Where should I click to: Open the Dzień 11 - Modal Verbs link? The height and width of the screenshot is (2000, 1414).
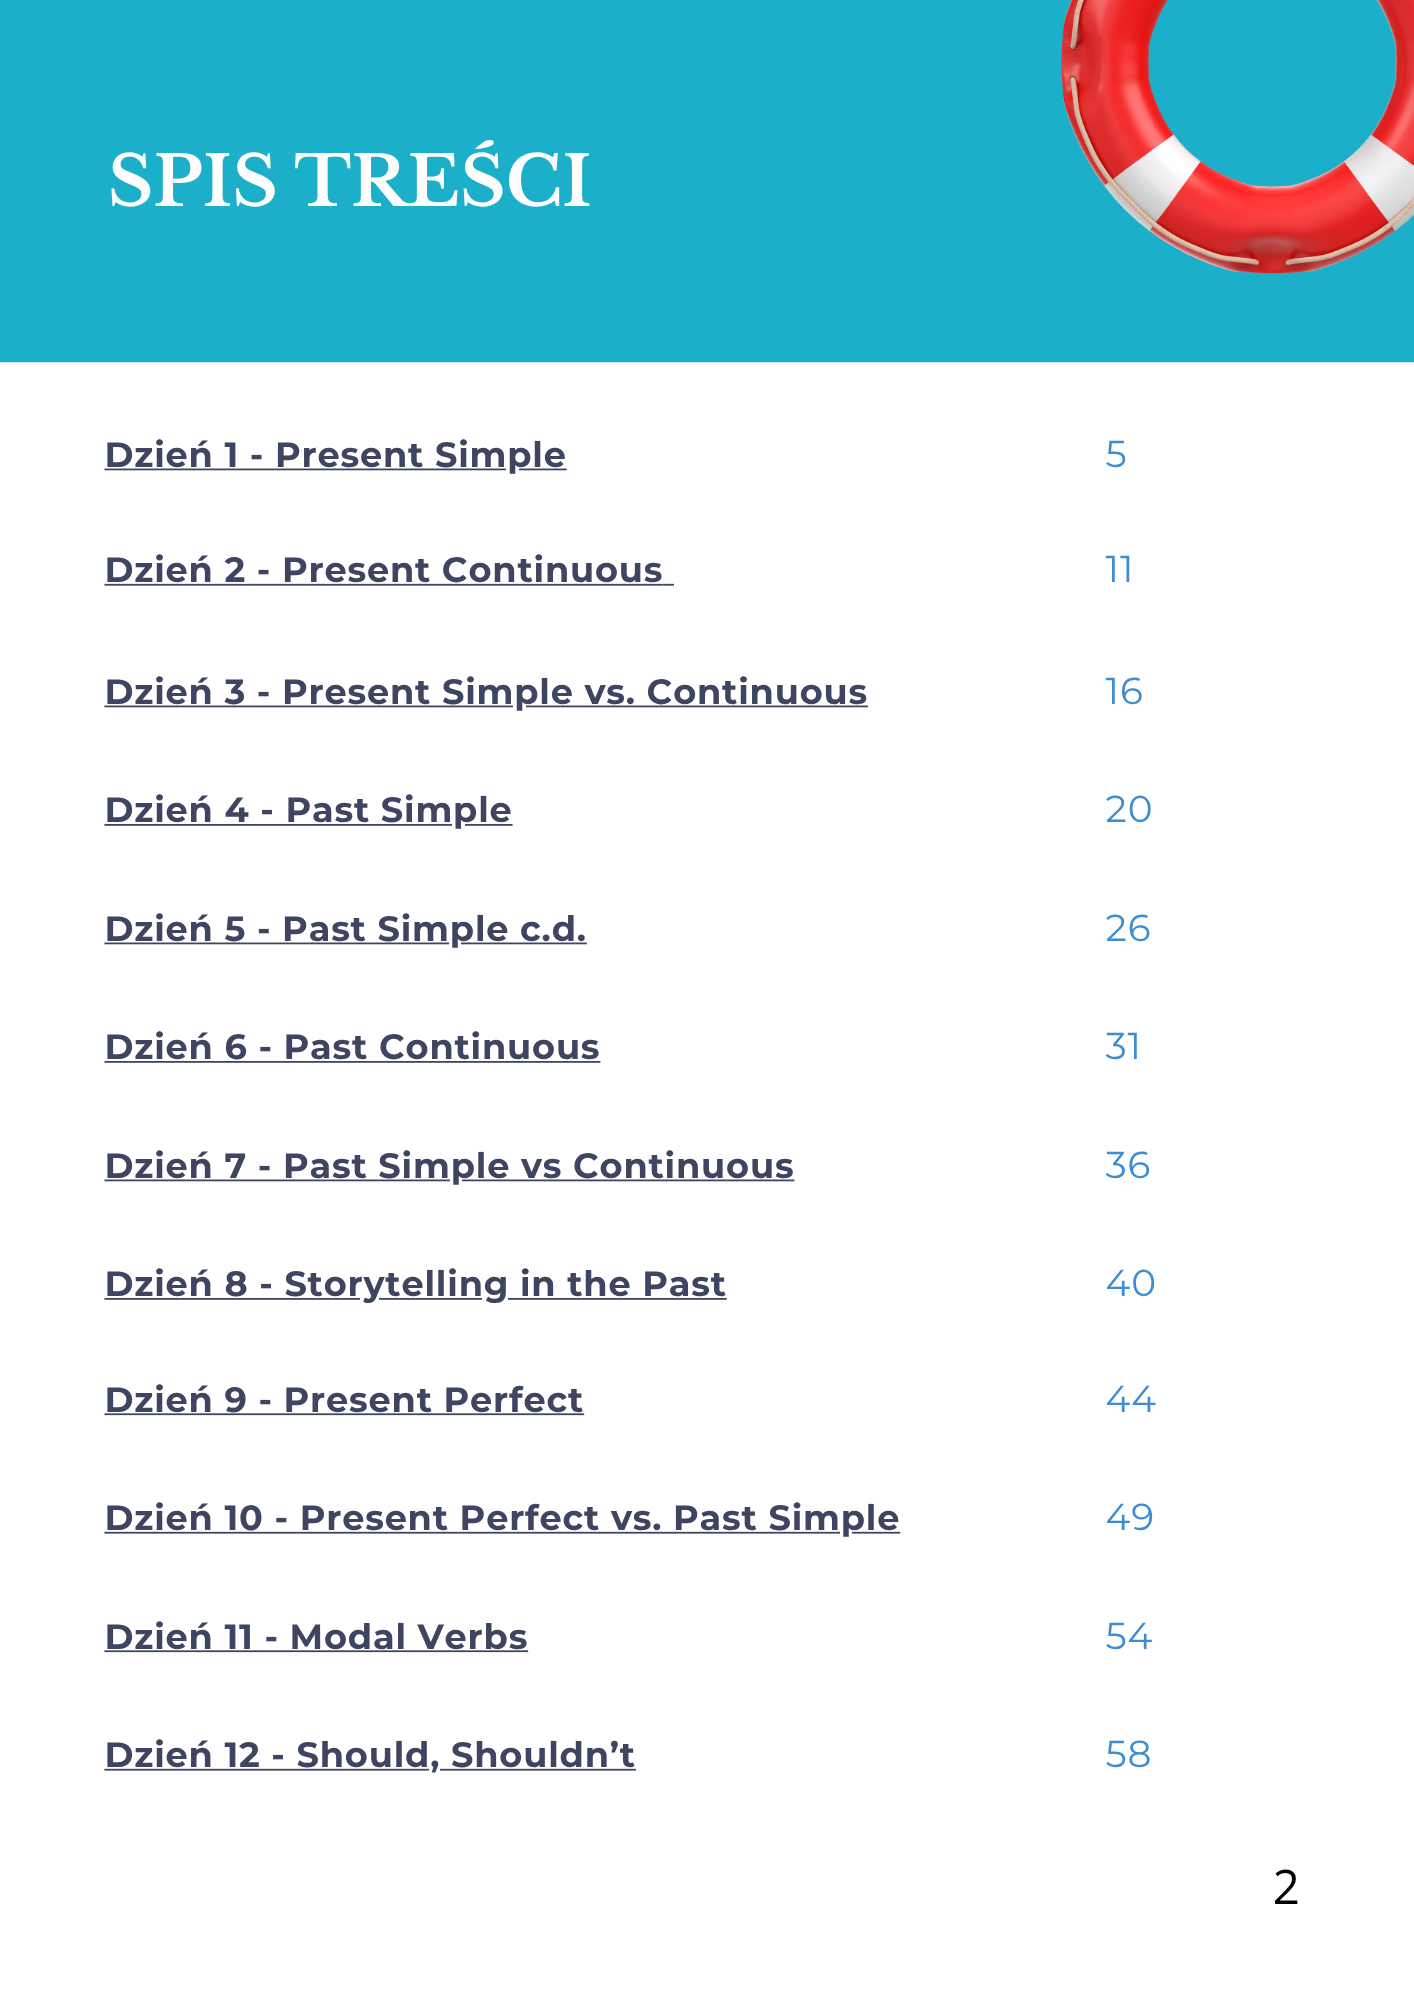316,1637
